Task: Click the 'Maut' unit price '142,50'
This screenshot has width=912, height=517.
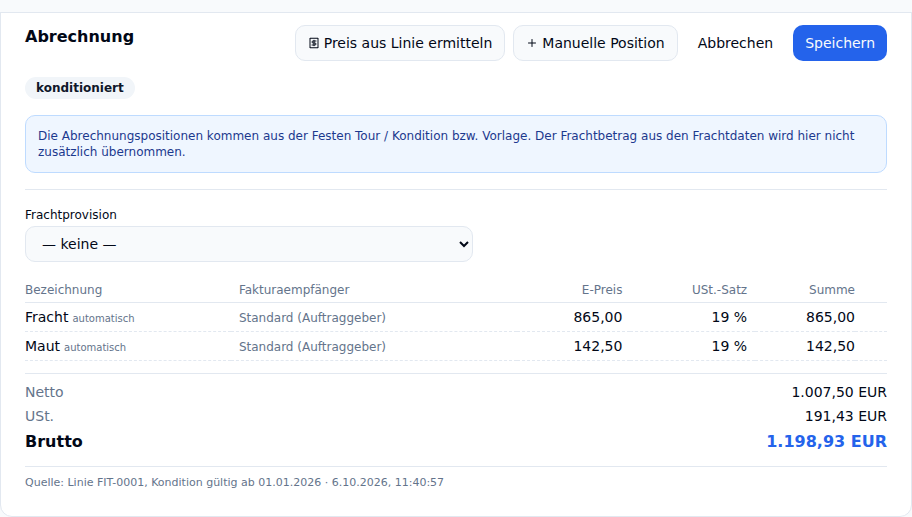Action: (x=597, y=346)
